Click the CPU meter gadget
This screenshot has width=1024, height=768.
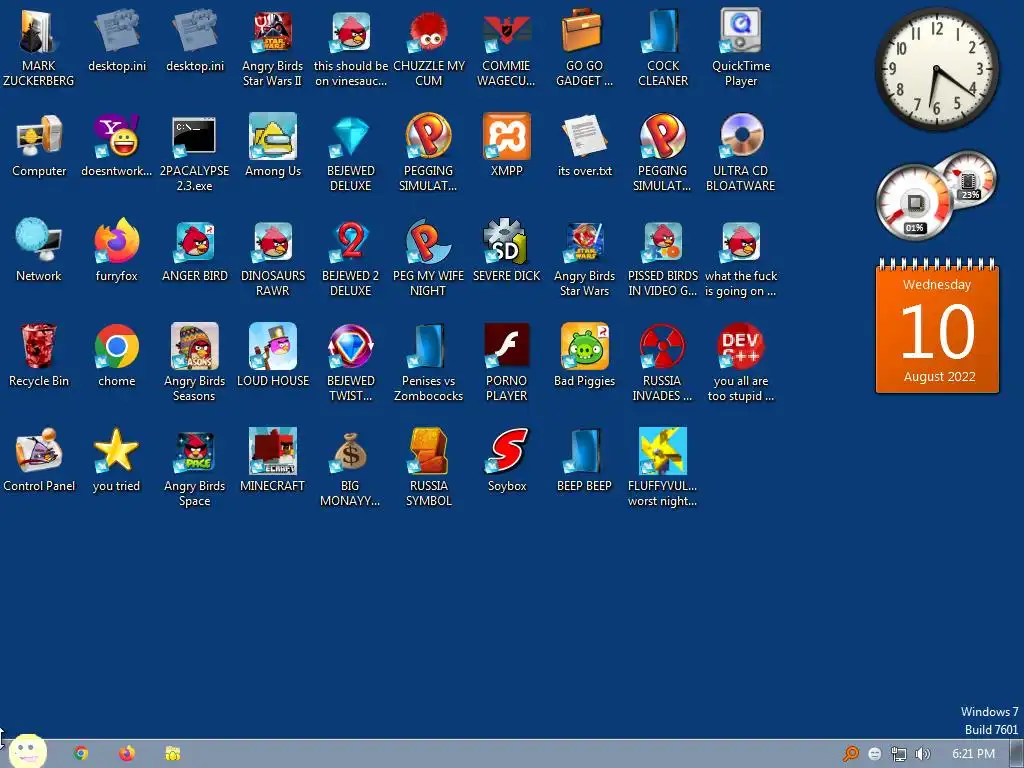point(936,195)
